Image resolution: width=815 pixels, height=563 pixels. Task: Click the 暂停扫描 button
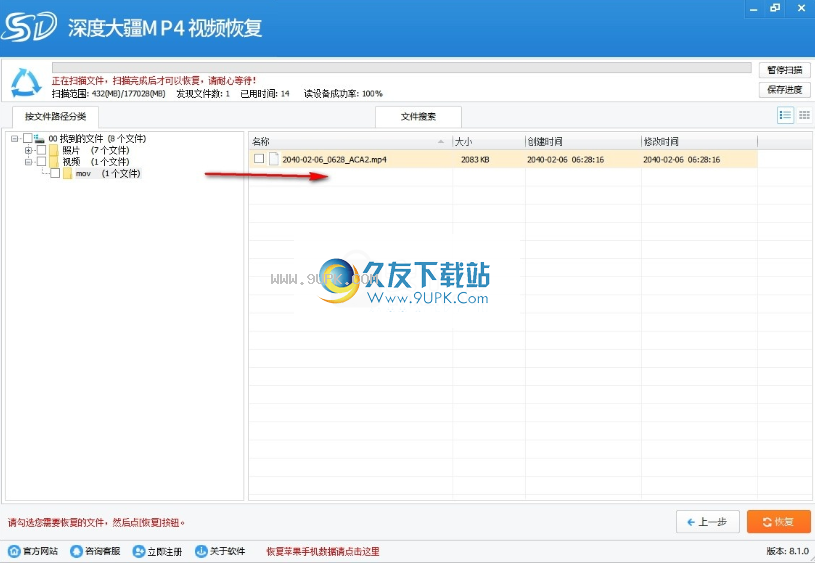point(785,70)
